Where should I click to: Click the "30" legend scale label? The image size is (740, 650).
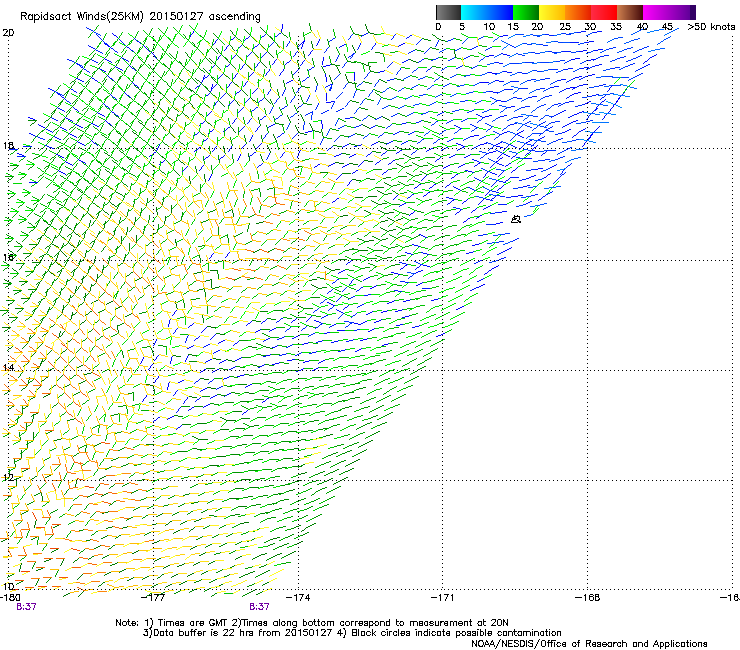click(x=590, y=27)
